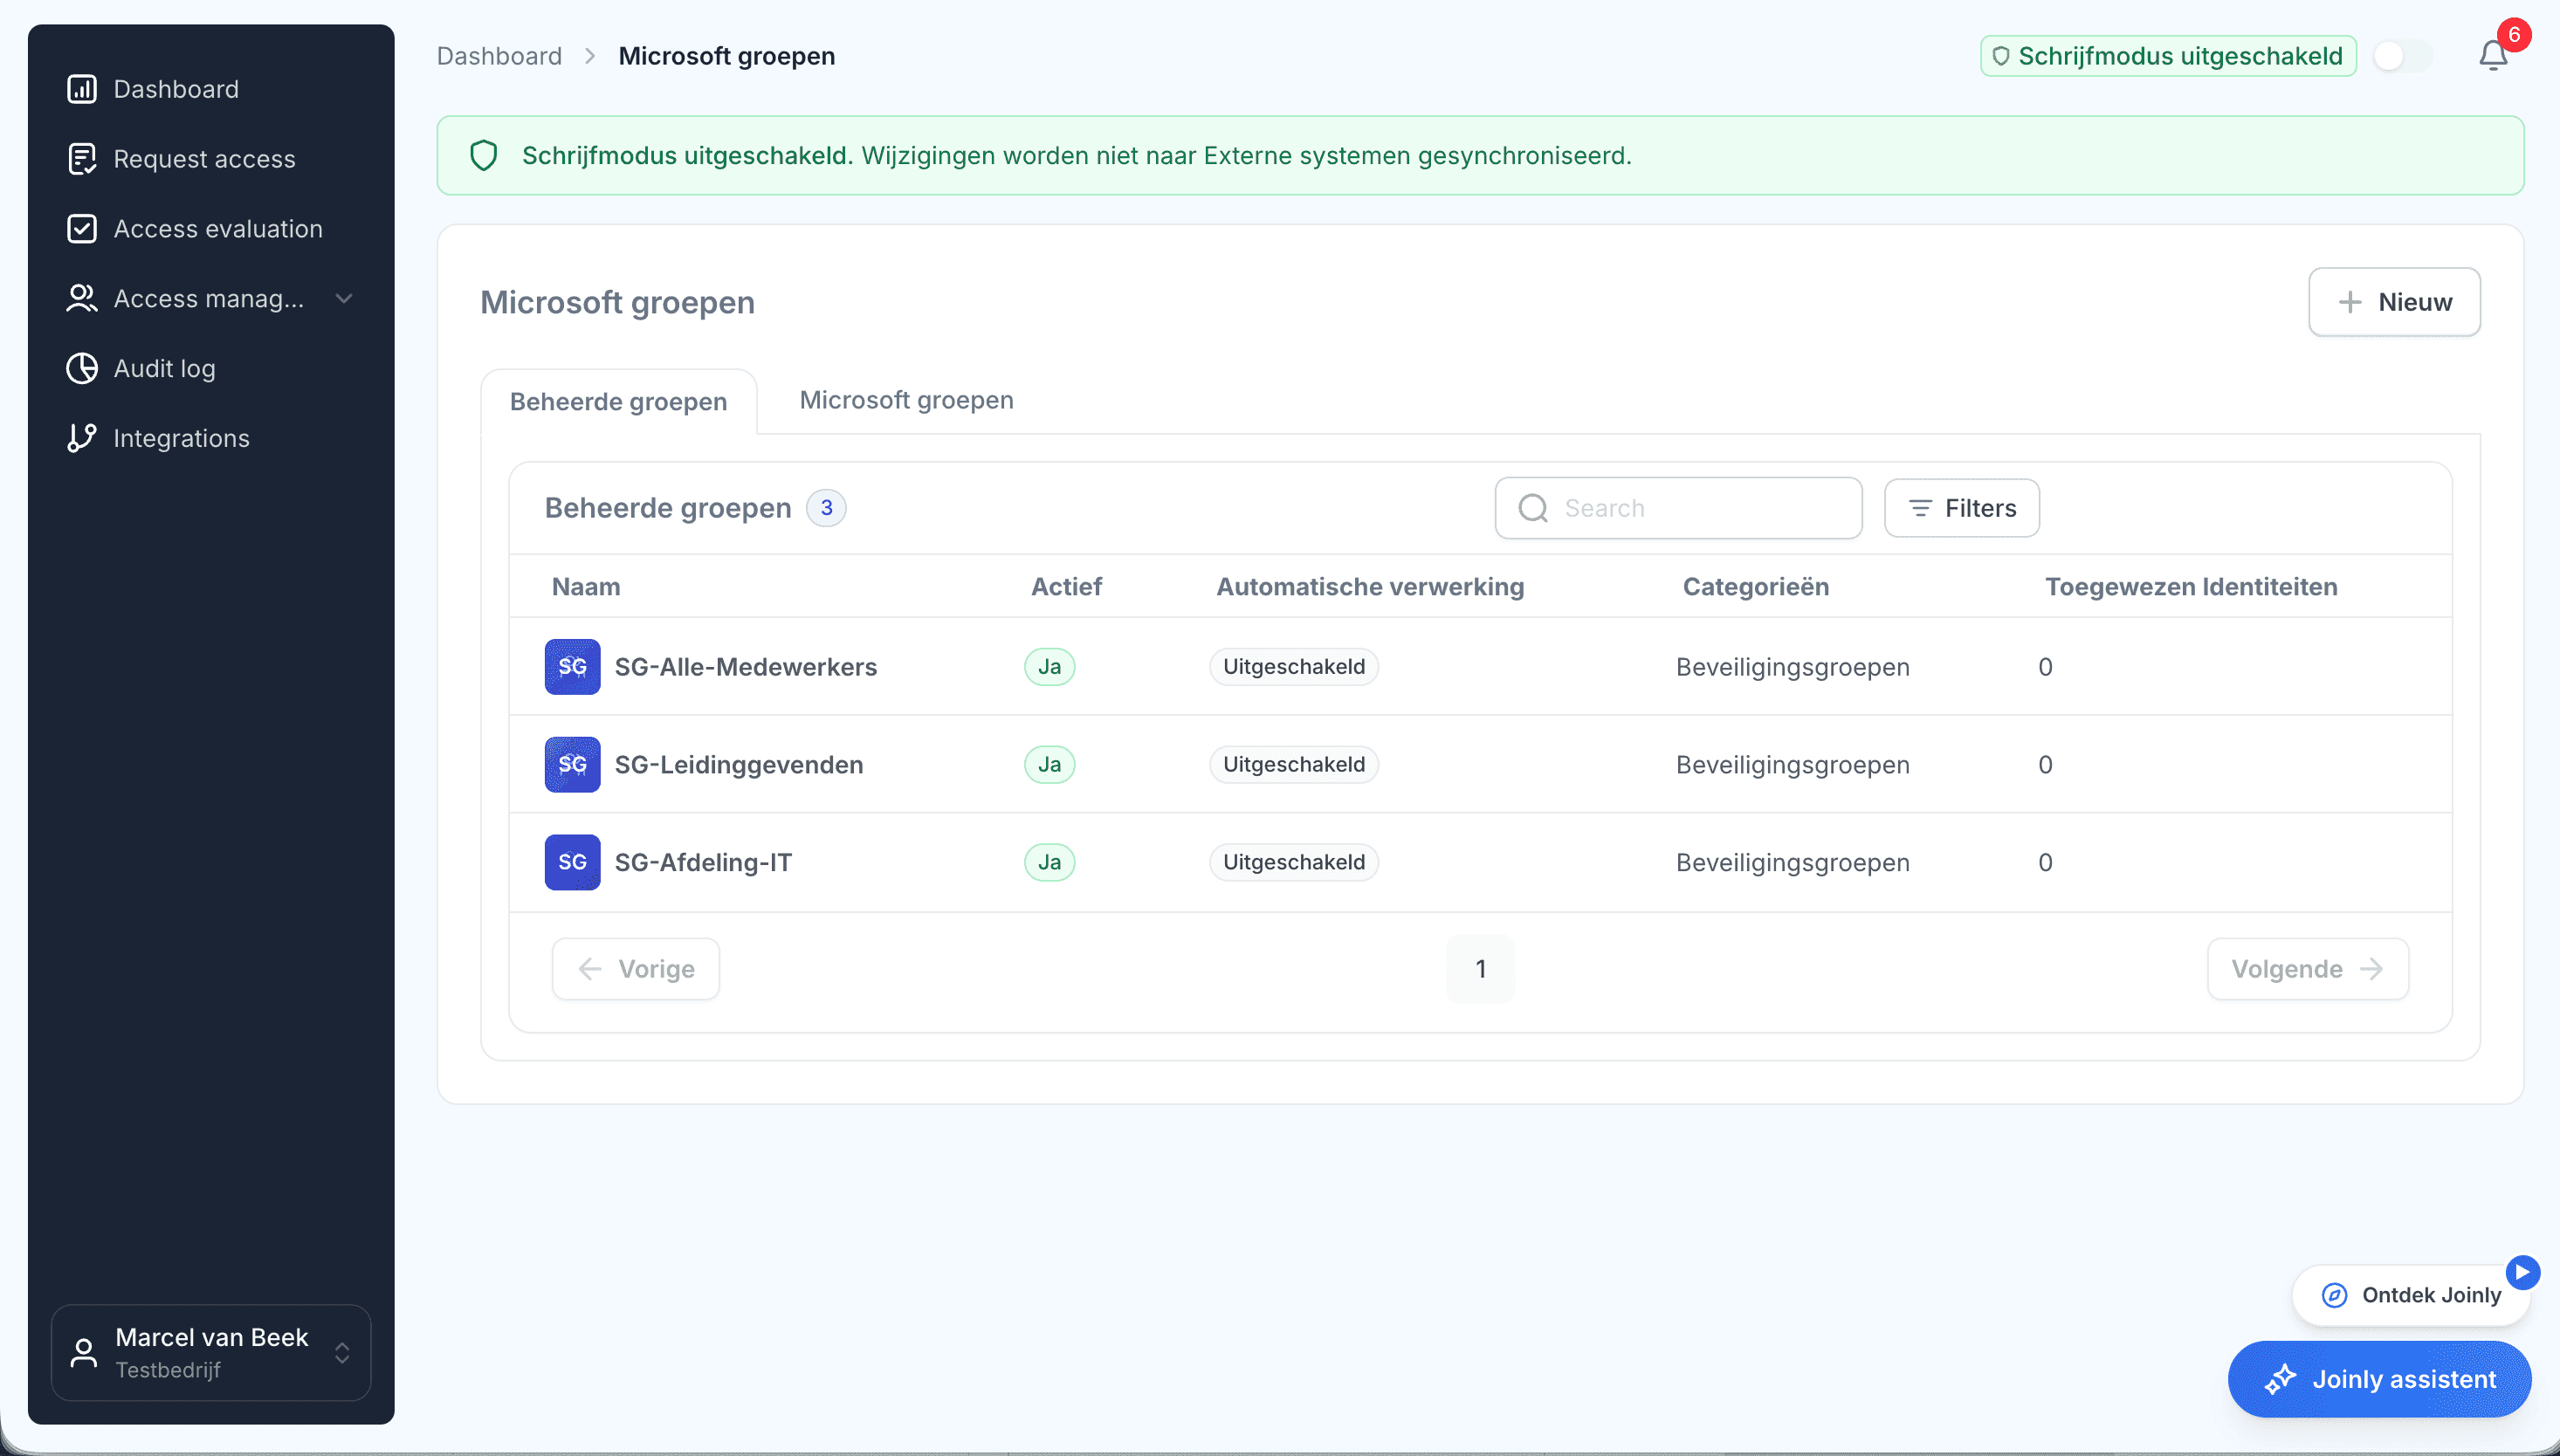Screen dimensions: 2560x1456
Task: Click the Access management users icon
Action: point(82,299)
